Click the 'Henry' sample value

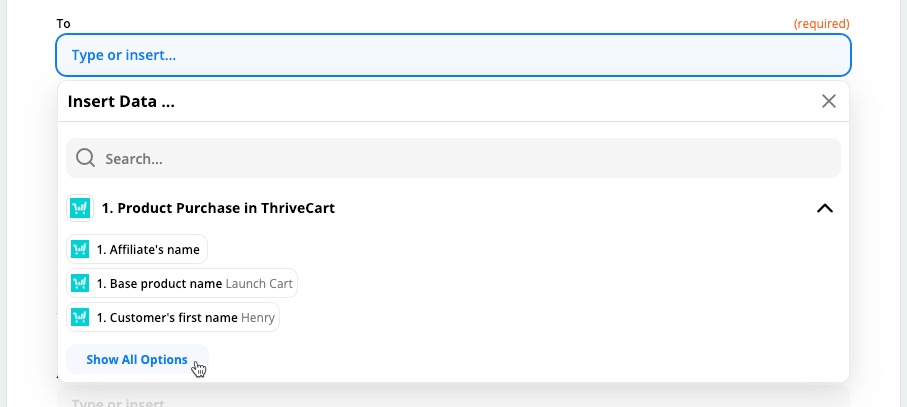click(x=257, y=317)
